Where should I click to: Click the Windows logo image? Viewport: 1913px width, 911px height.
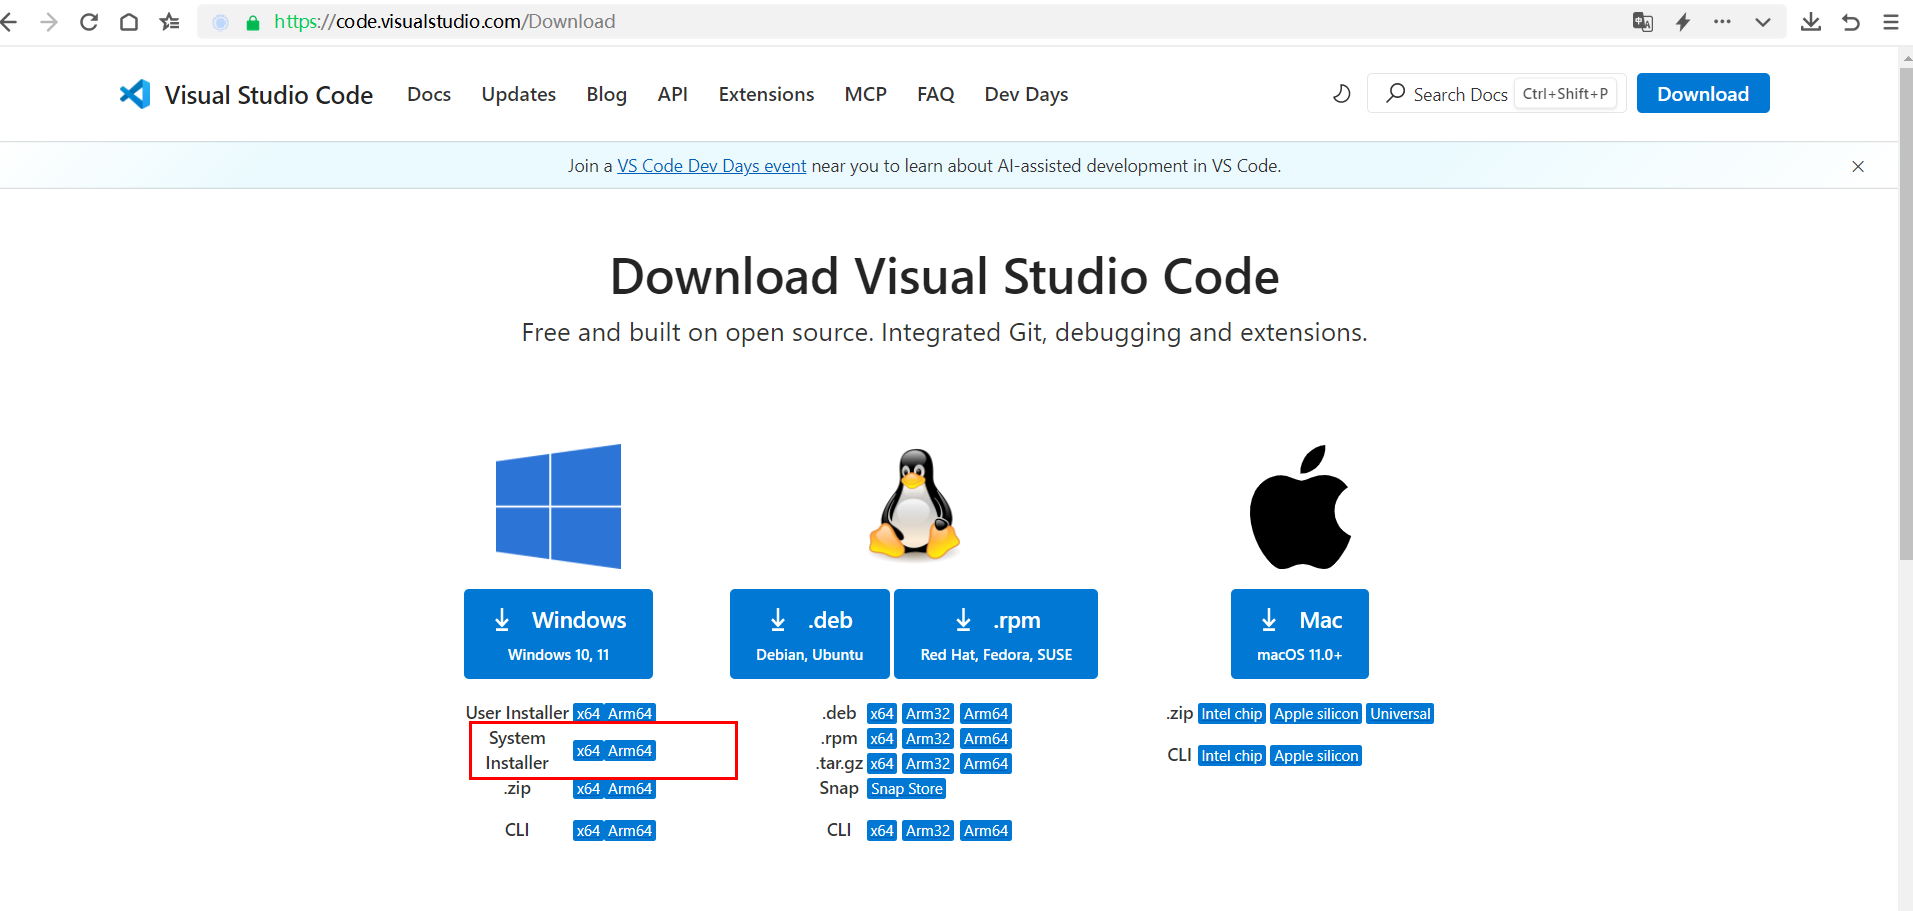tap(558, 506)
